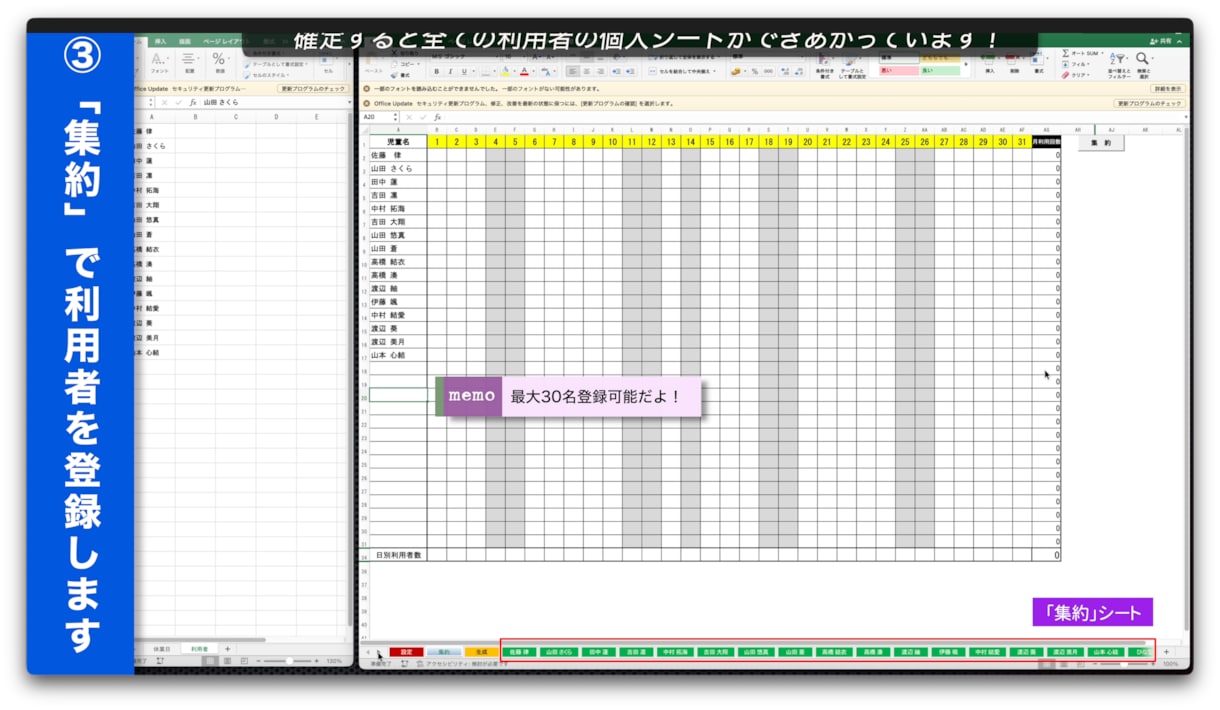Screen dimensions: 1220x710
Task: Click the name box showing A20
Action: 376,117
